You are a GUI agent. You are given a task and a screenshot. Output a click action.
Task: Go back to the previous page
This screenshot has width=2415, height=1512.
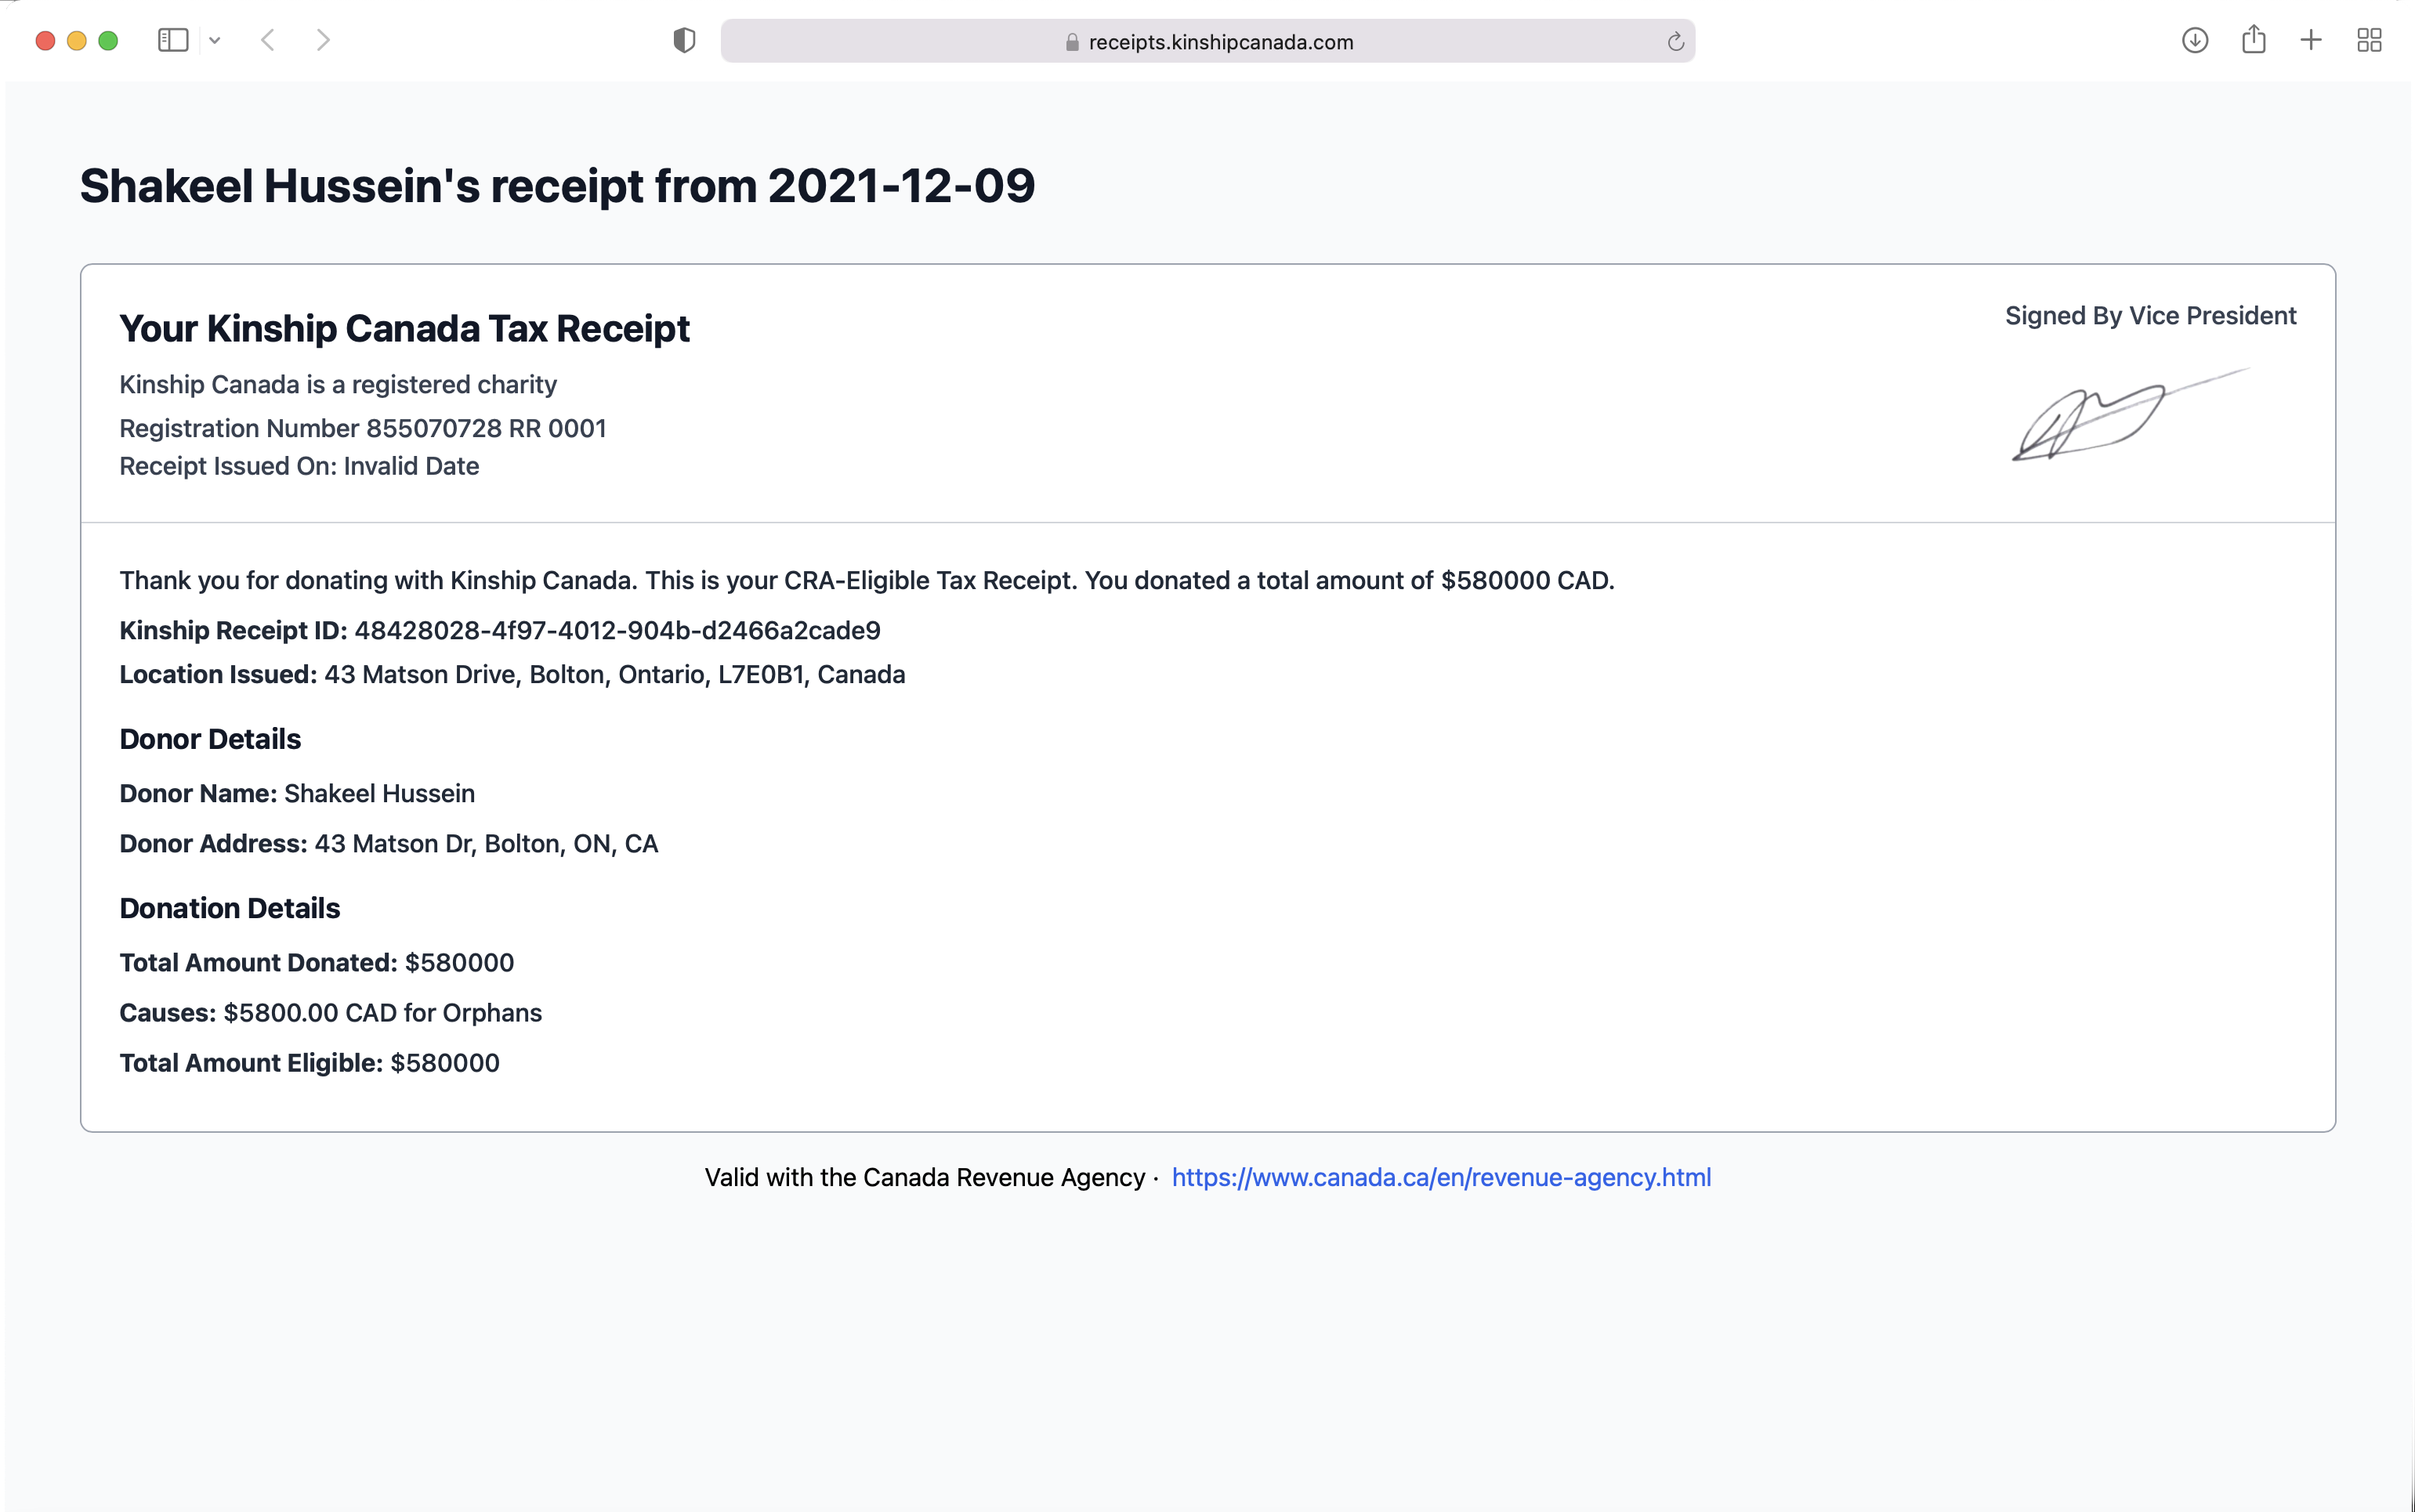[x=268, y=40]
